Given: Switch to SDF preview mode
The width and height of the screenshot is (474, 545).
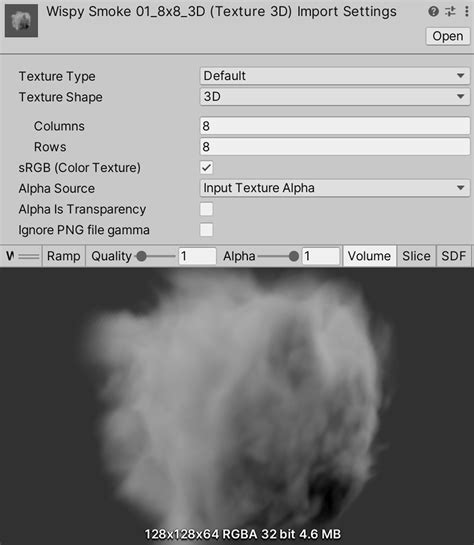Looking at the screenshot, I should pyautogui.click(x=453, y=256).
